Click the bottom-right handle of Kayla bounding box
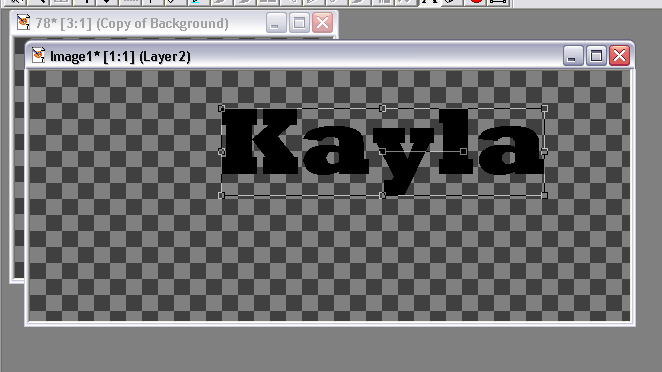The width and height of the screenshot is (662, 372). click(x=545, y=195)
